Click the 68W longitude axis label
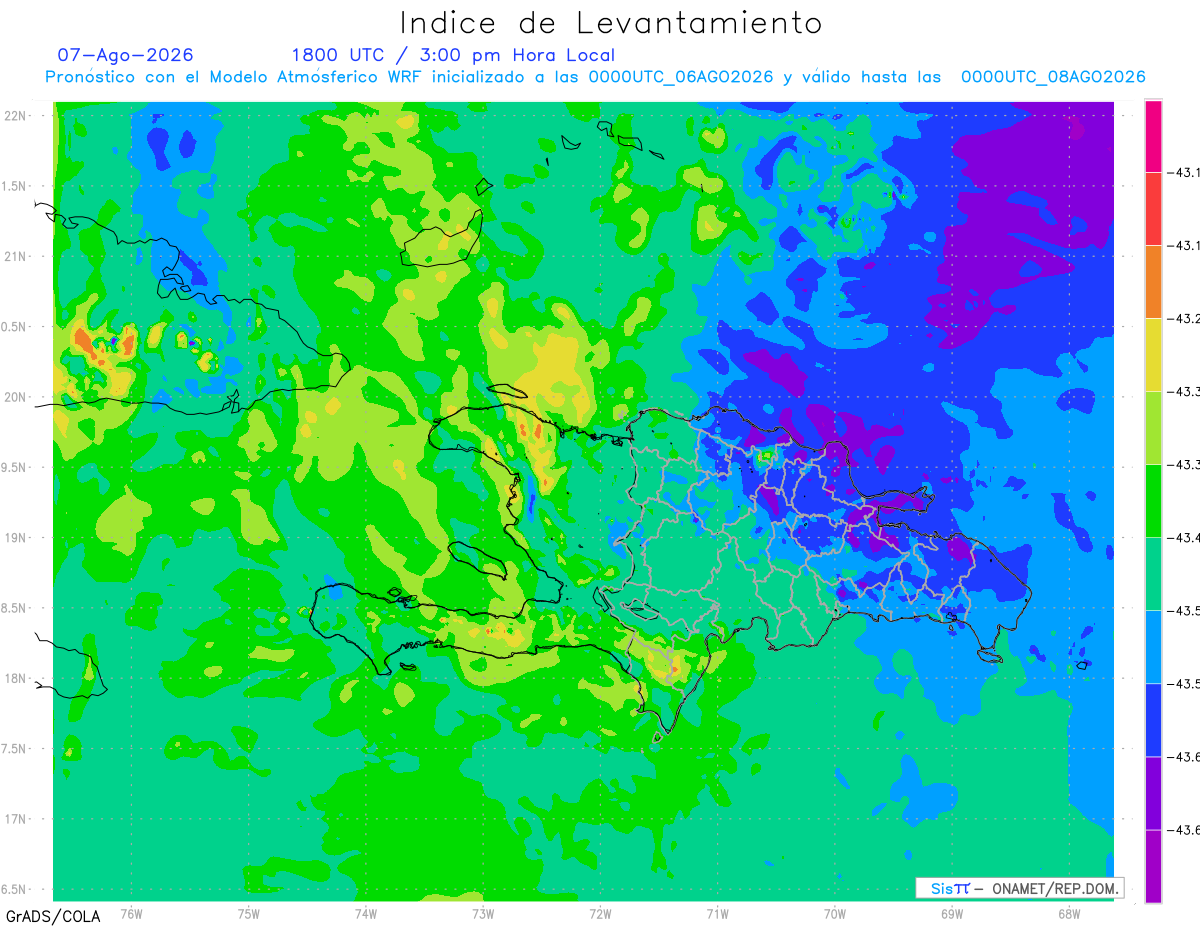The image size is (1200, 927). pyautogui.click(x=1069, y=913)
